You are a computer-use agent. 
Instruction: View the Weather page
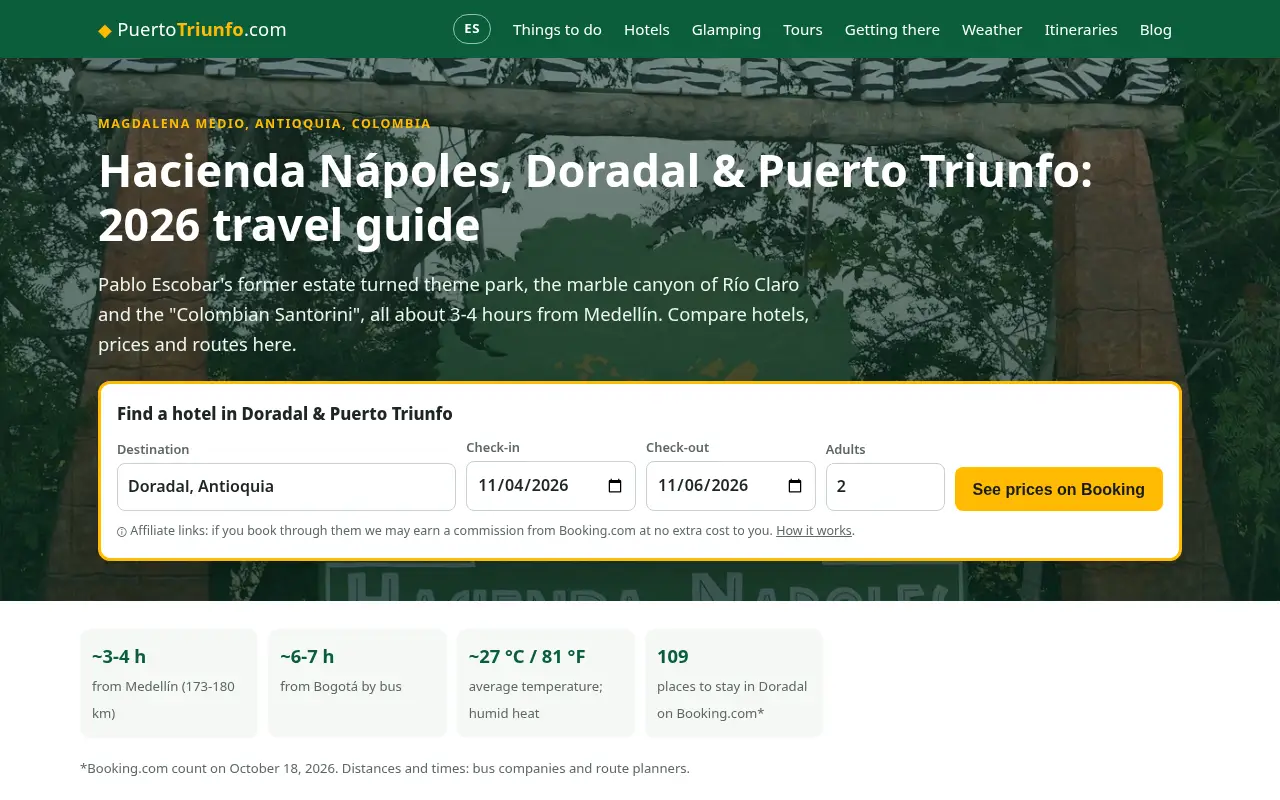tap(992, 30)
